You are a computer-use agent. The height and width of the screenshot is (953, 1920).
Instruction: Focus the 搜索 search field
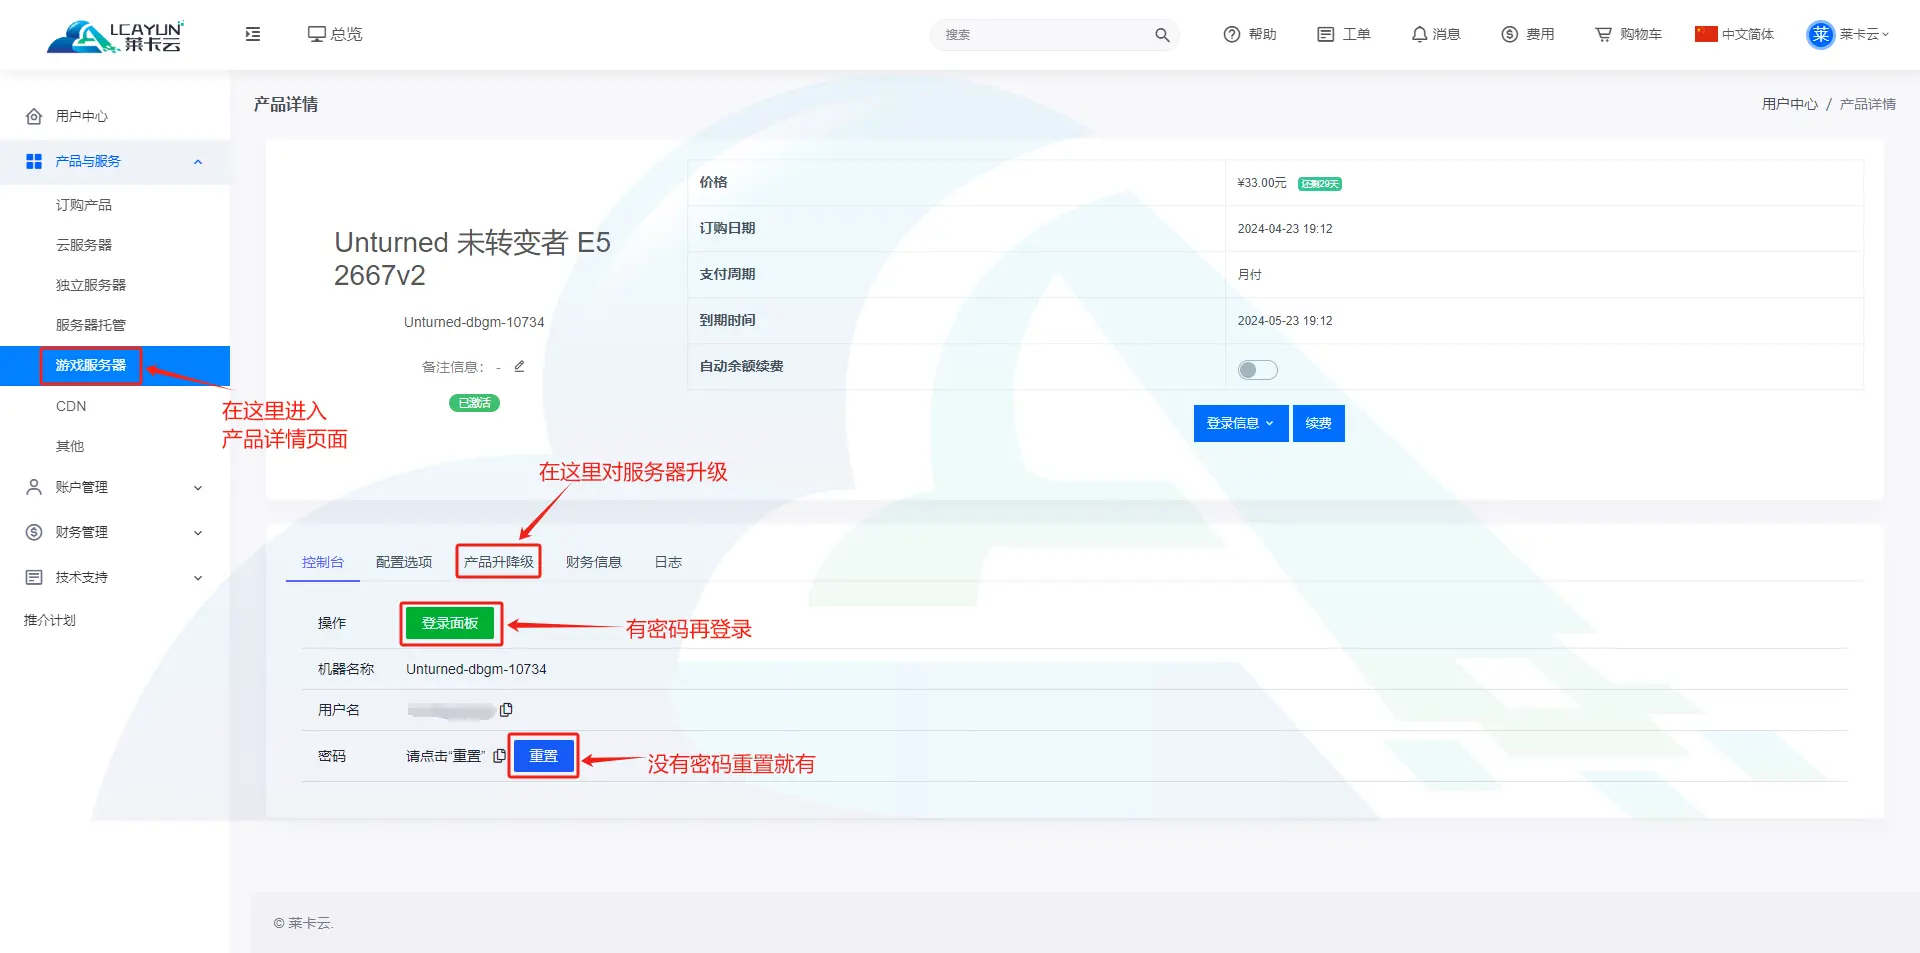(x=1045, y=34)
